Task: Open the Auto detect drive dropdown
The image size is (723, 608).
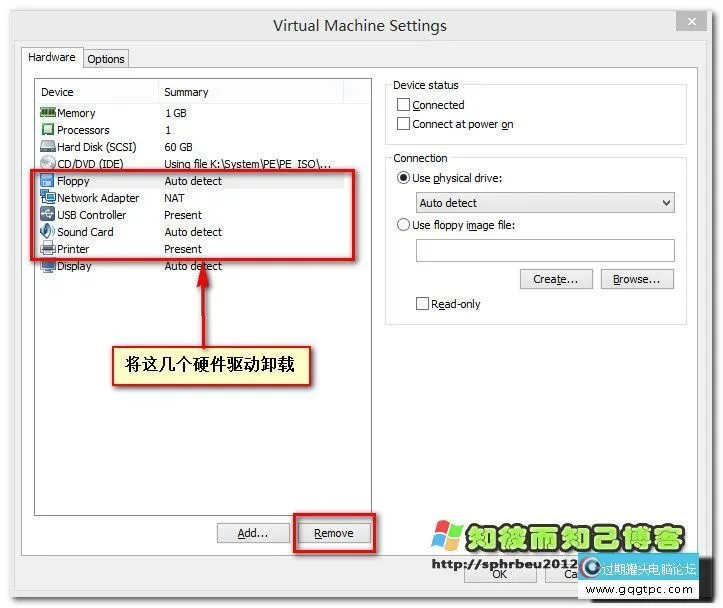Action: (x=545, y=203)
